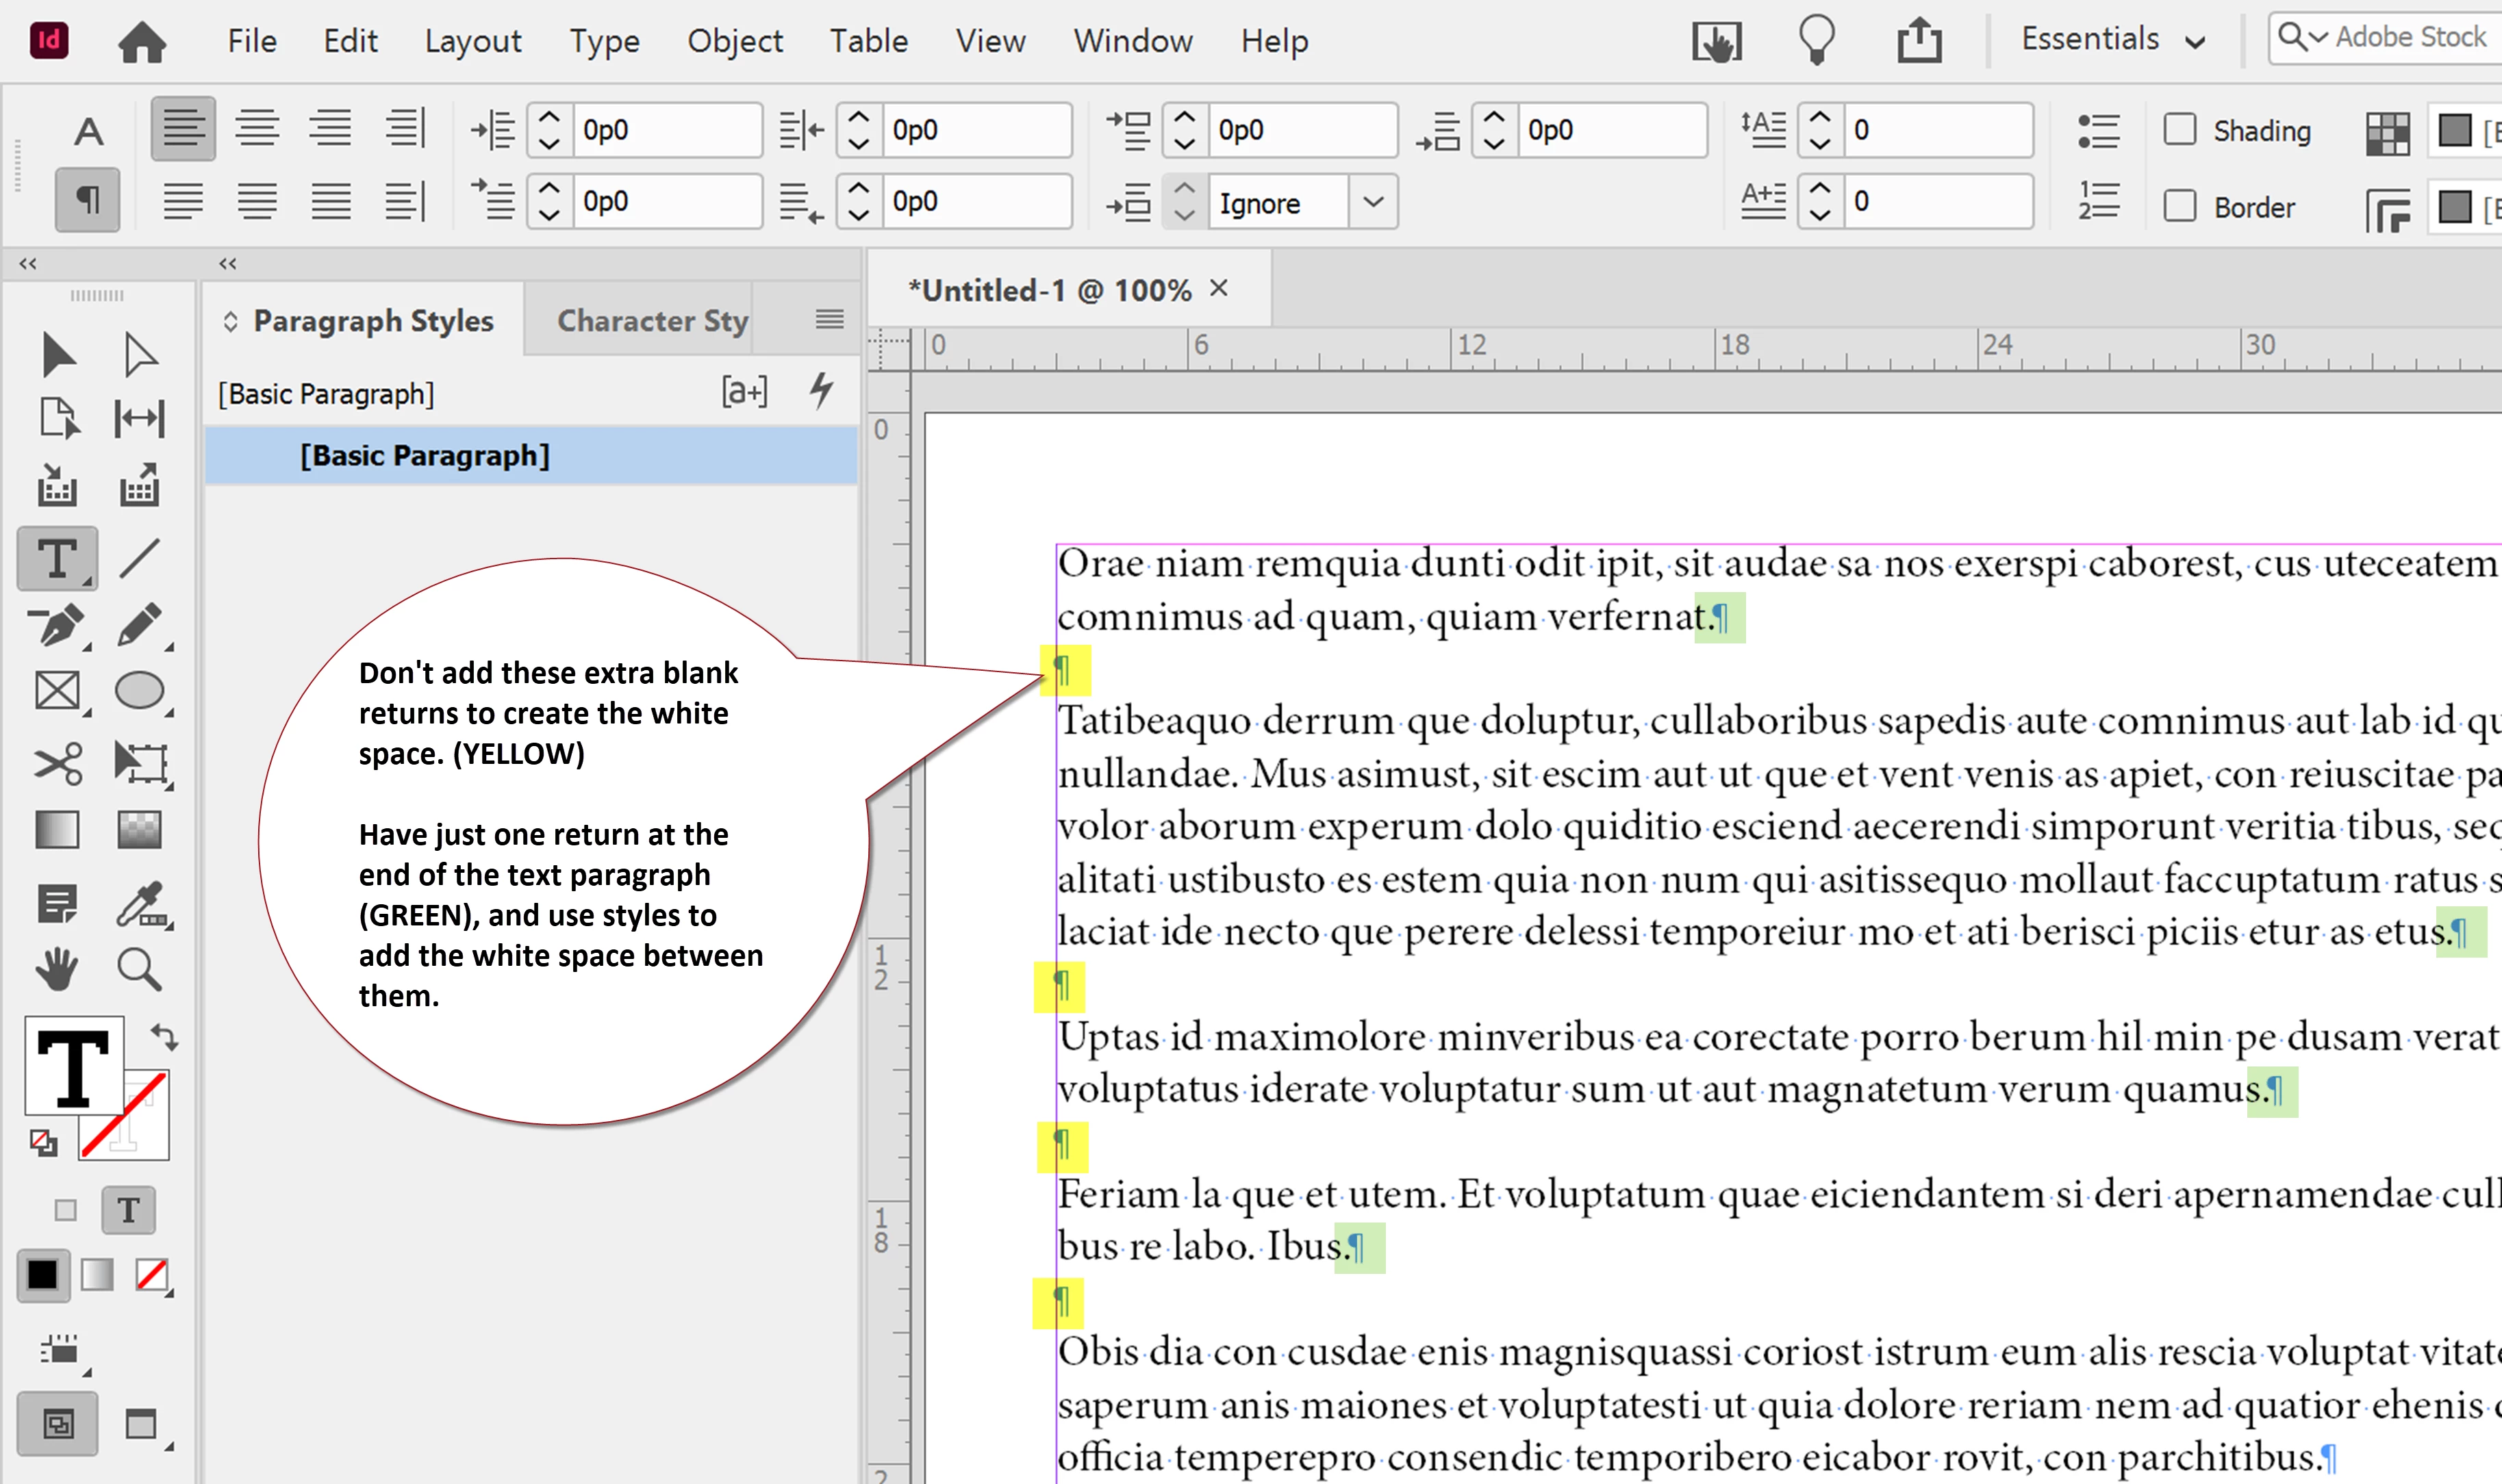This screenshot has height=1484, width=2502.
Task: Open the Ignore span columns dropdown
Action: (x=1374, y=203)
